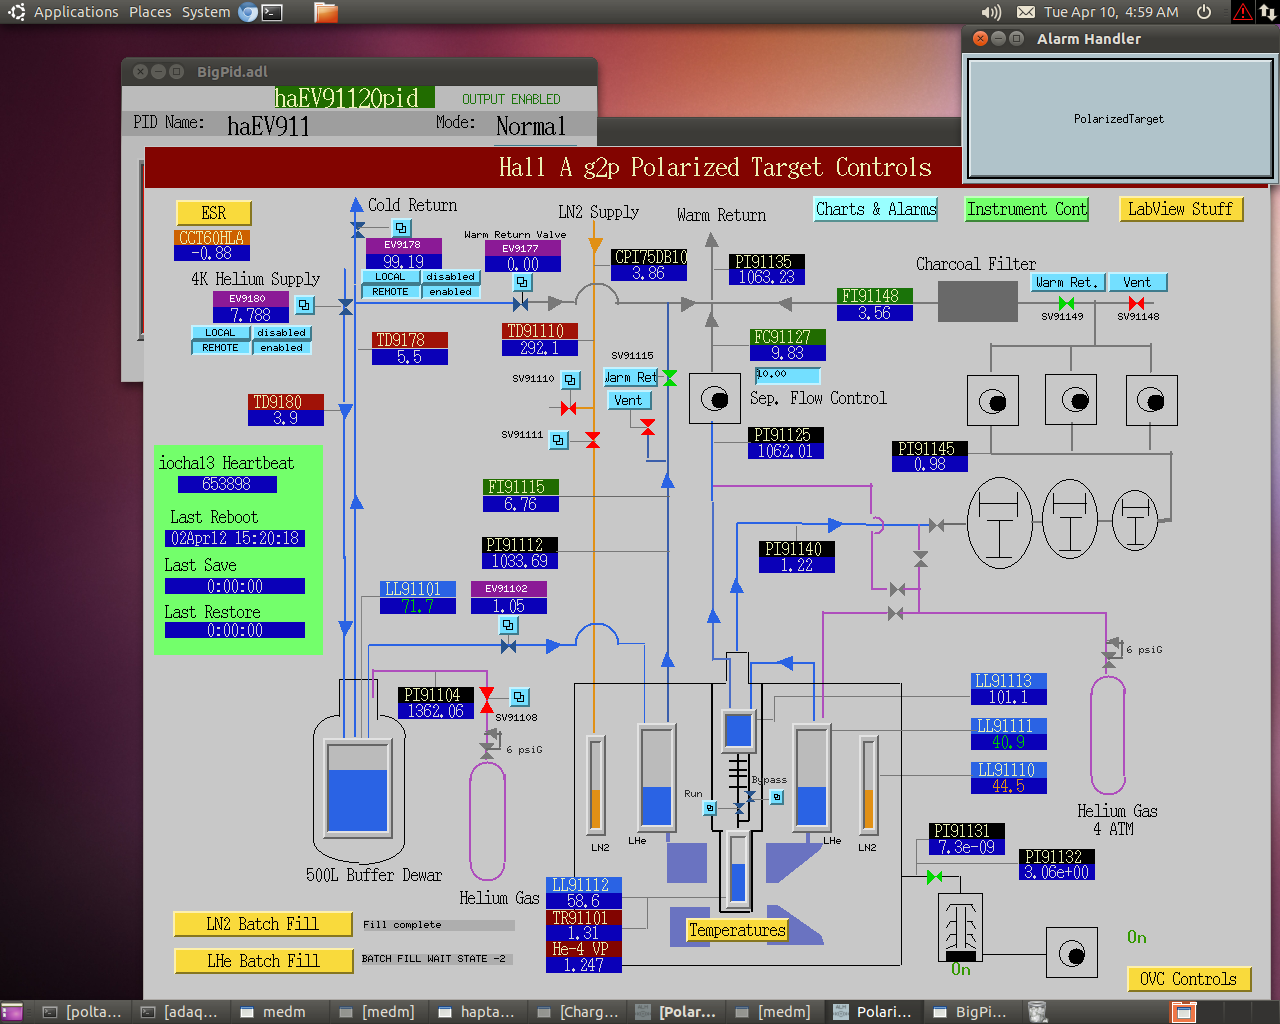Open the Temperatures display menu
Screen dimensions: 1280x1024
pos(737,930)
